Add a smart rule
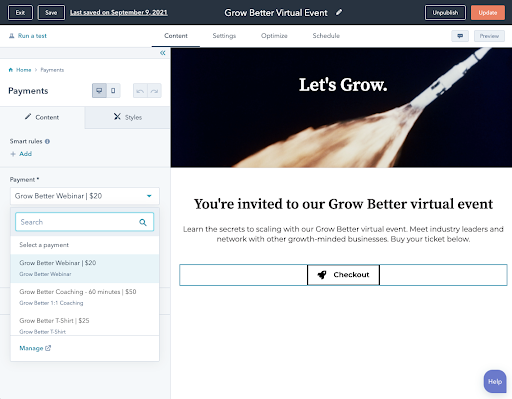Viewport: 512px width, 399px height. pyautogui.click(x=21, y=154)
